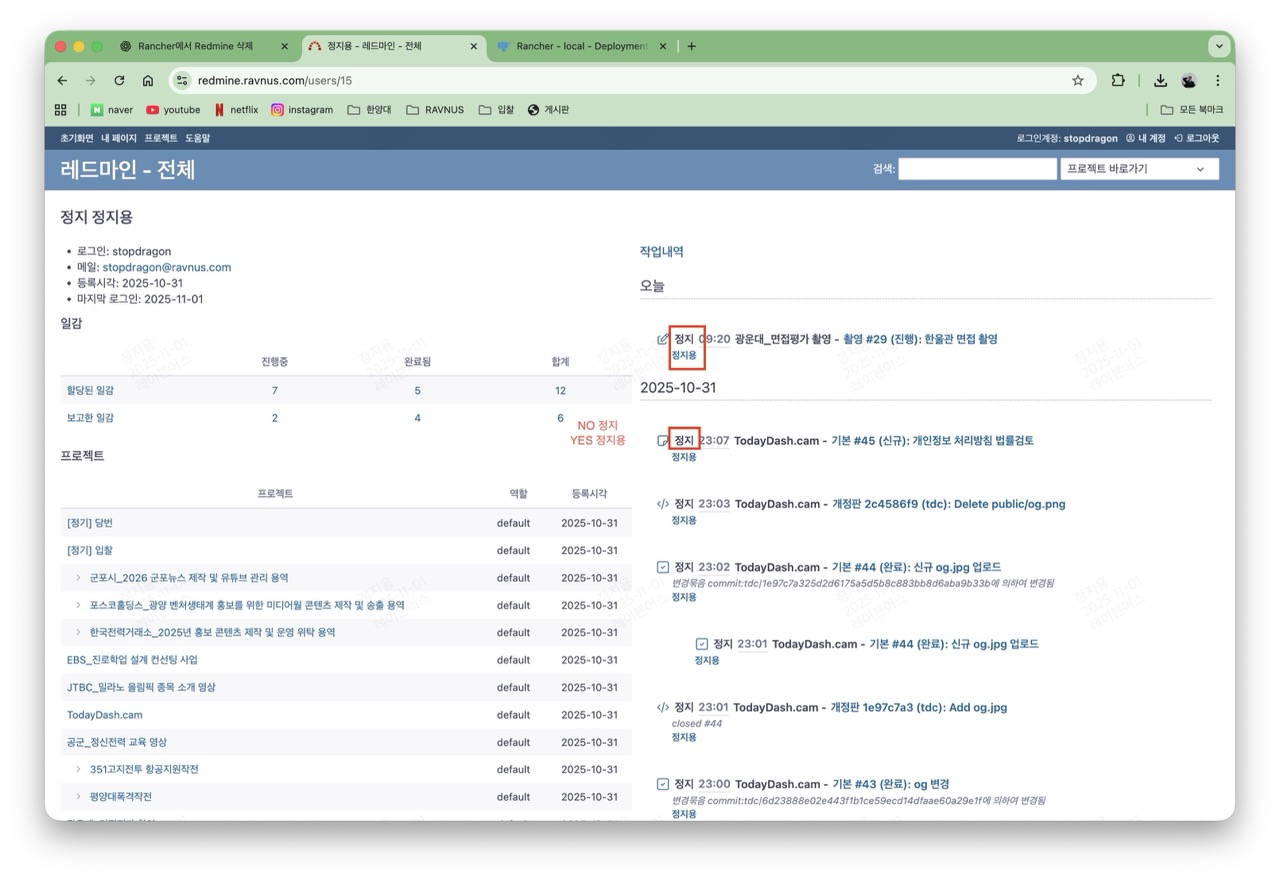This screenshot has width=1280, height=879.
Task: Bookmark page with the star icon
Action: tap(1077, 81)
